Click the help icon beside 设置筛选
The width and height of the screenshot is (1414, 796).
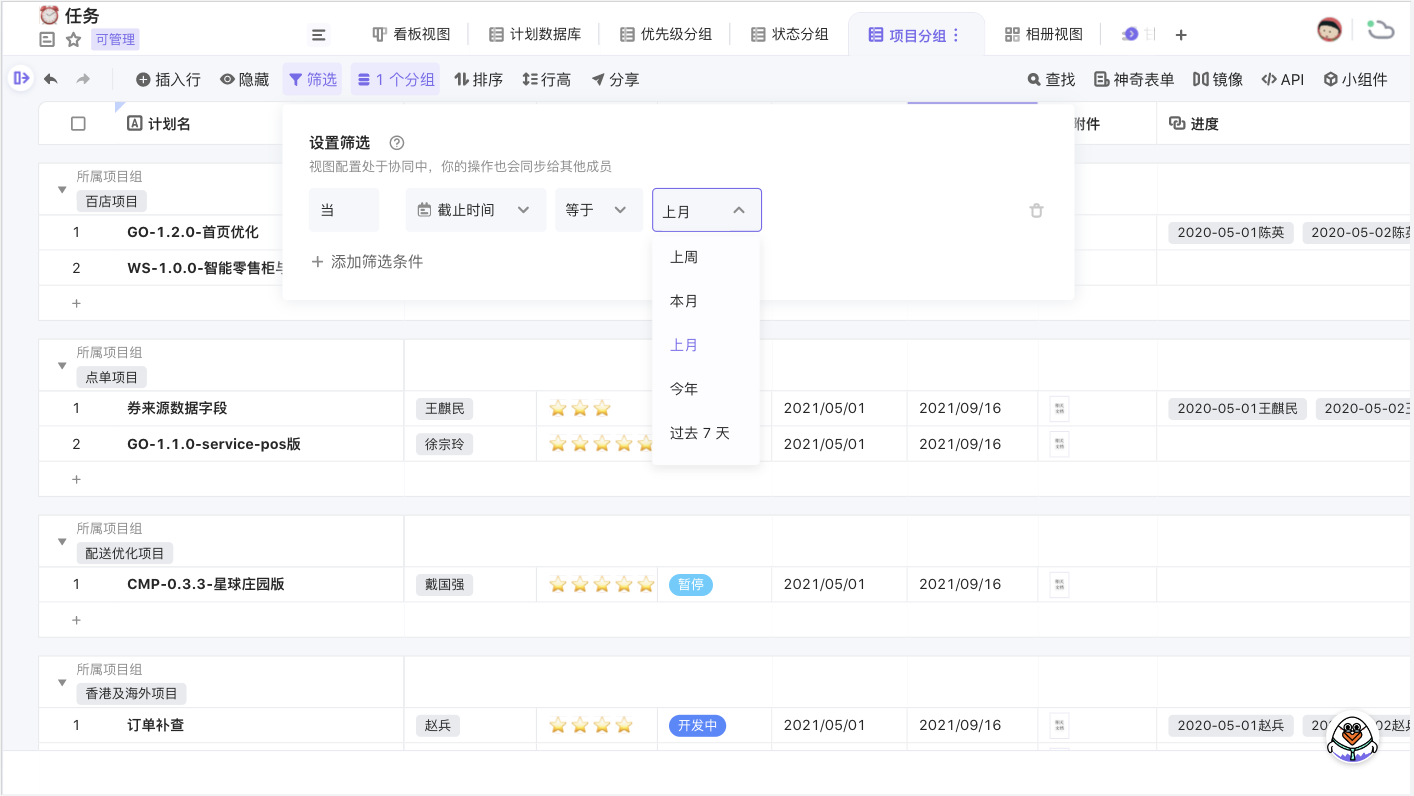396,143
